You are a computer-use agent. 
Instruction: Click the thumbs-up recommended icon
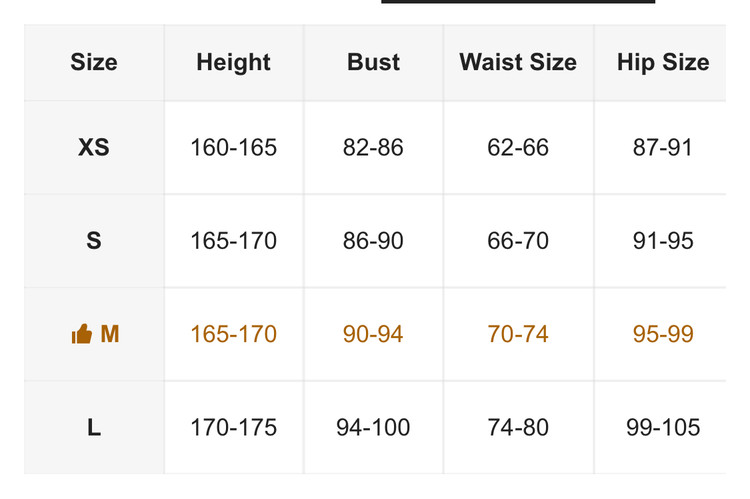tap(81, 335)
